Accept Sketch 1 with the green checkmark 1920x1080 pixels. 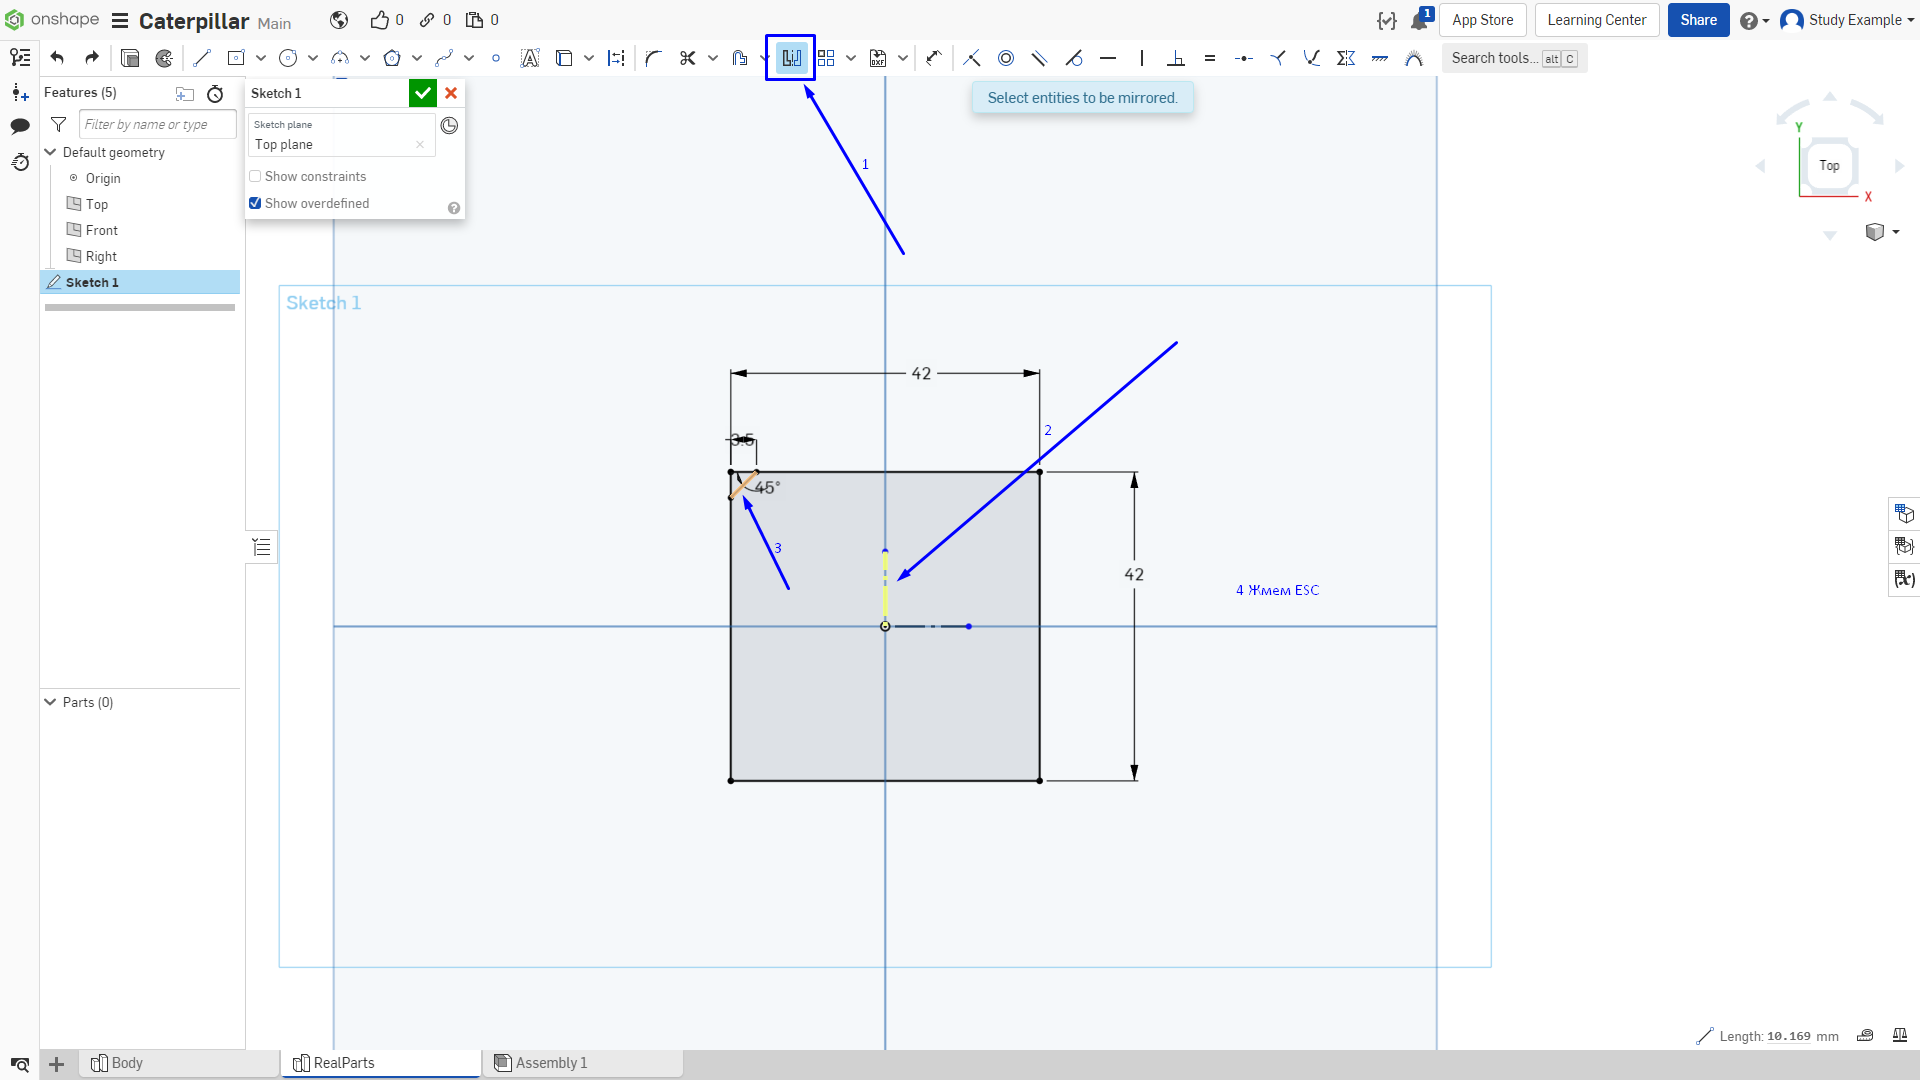(423, 93)
